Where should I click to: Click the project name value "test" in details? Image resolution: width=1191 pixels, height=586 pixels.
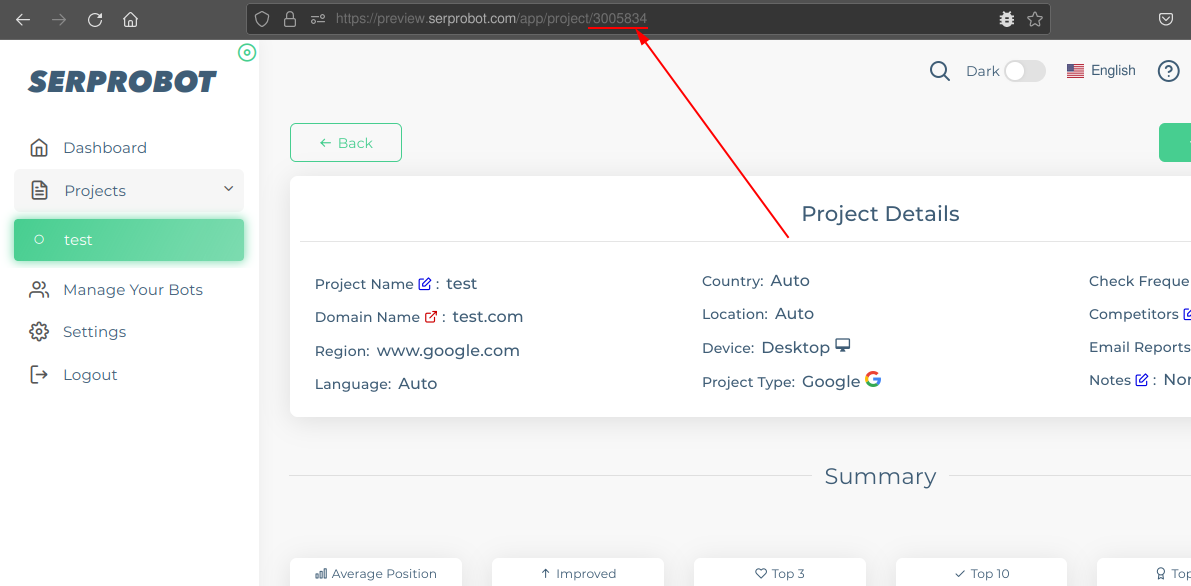462,284
